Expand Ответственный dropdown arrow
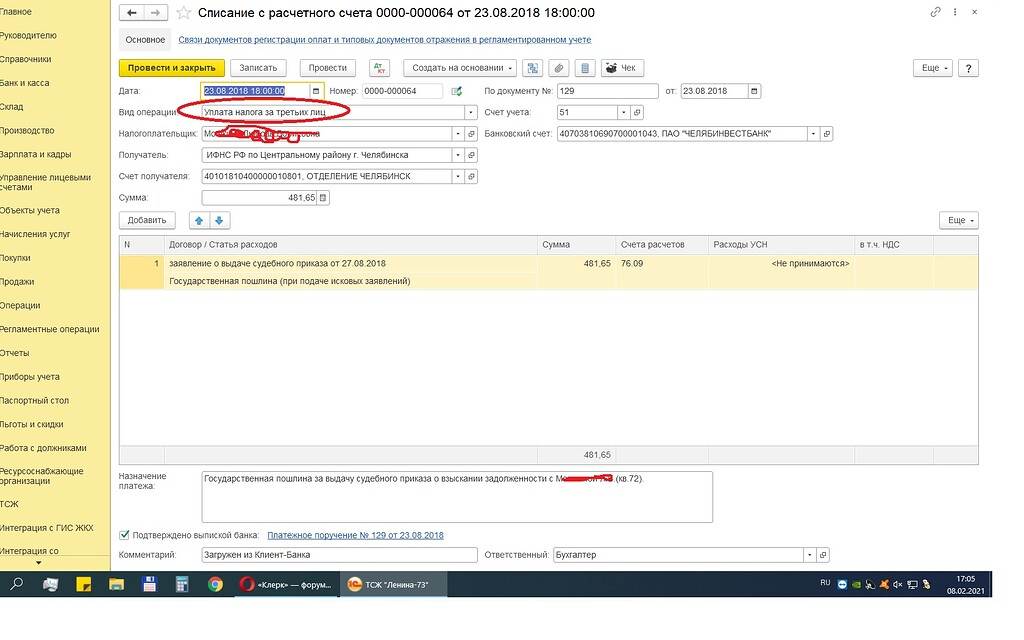Image resolution: width=1024 pixels, height=640 pixels. pos(810,555)
